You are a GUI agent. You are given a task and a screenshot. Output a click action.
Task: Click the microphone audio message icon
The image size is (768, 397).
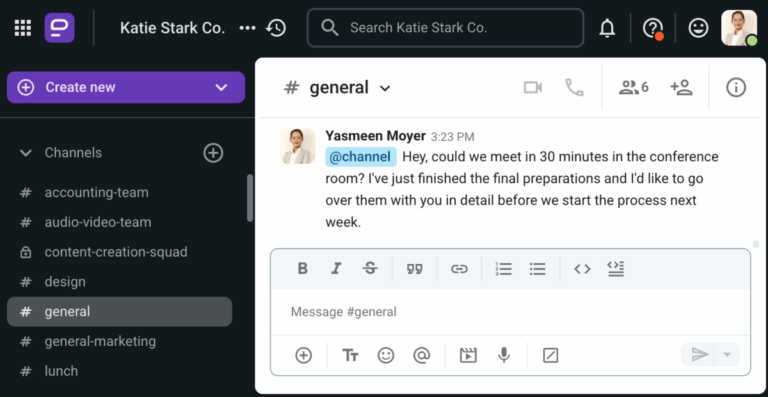(504, 355)
